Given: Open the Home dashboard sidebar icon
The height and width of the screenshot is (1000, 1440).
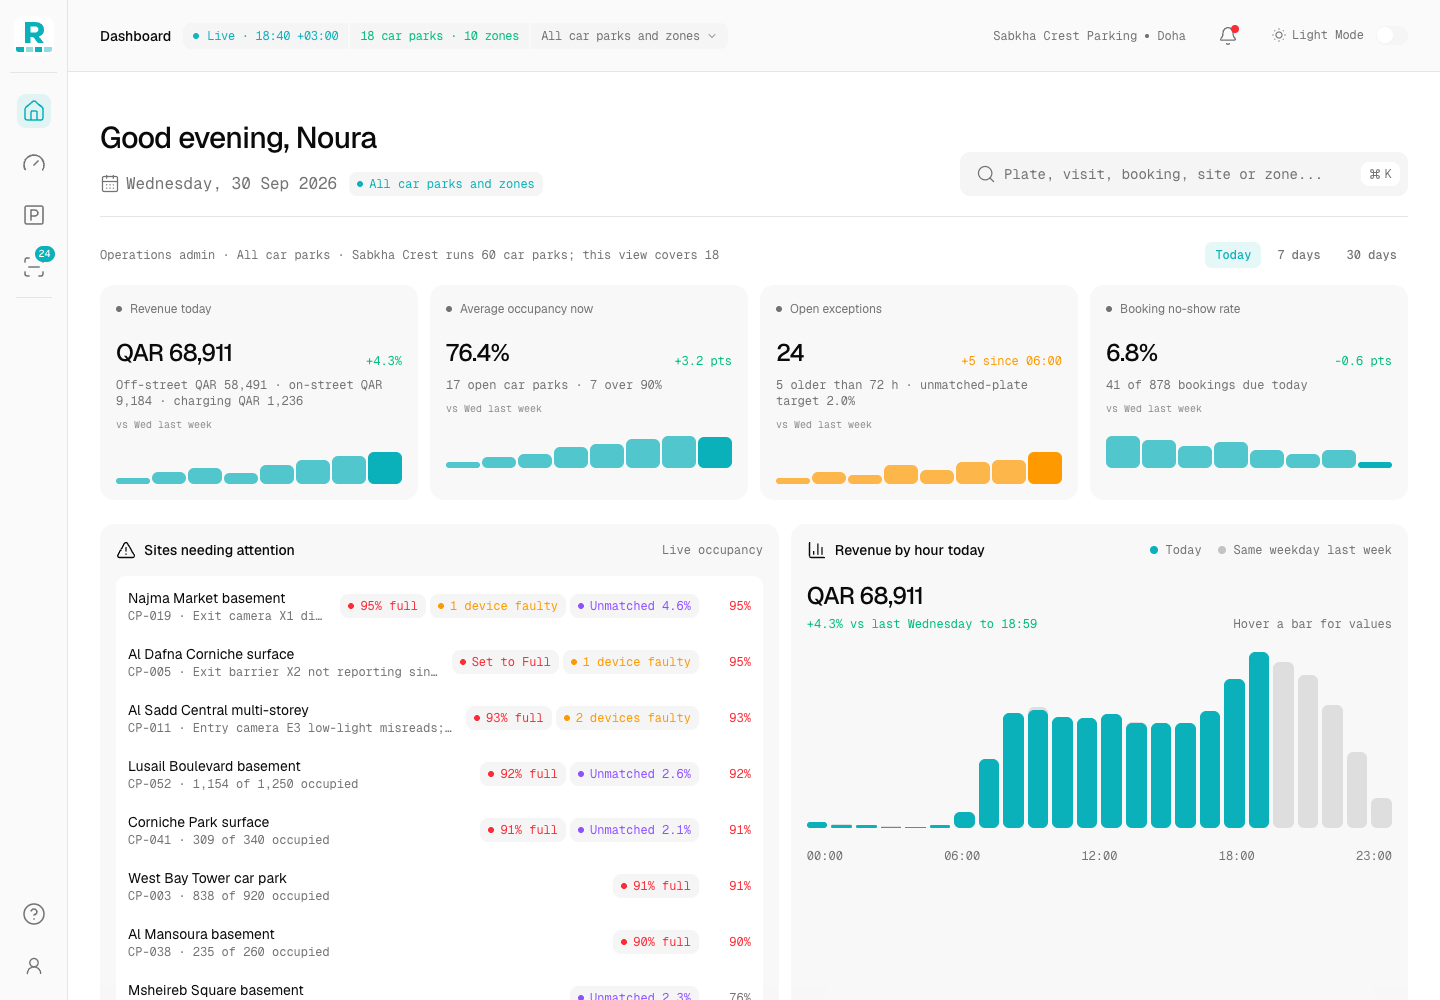Looking at the screenshot, I should (34, 111).
